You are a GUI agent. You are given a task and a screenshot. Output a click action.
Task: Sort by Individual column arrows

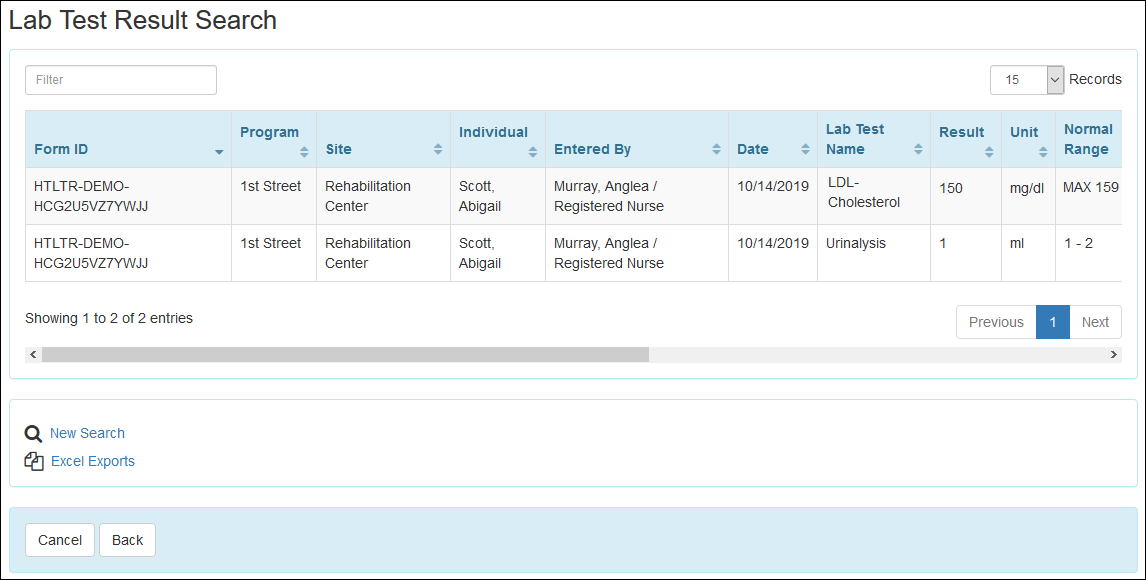532,151
